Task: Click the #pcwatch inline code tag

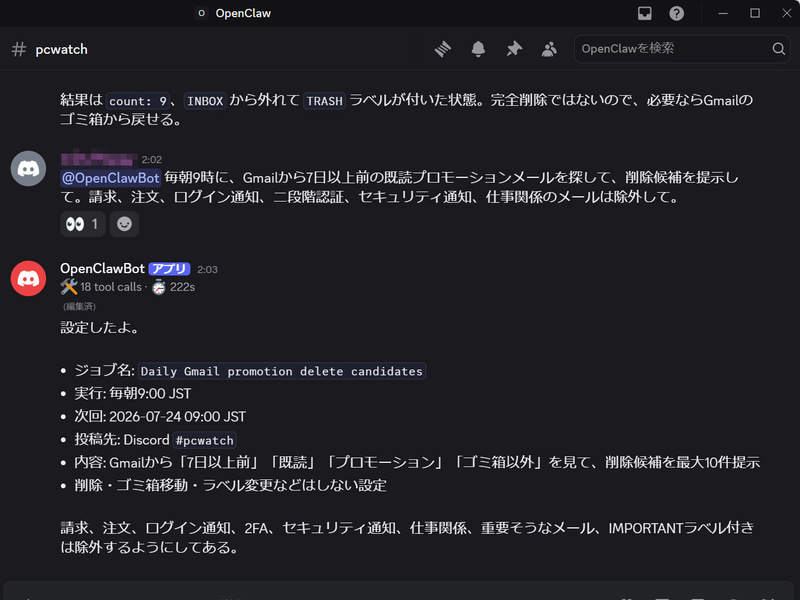Action: click(x=204, y=440)
